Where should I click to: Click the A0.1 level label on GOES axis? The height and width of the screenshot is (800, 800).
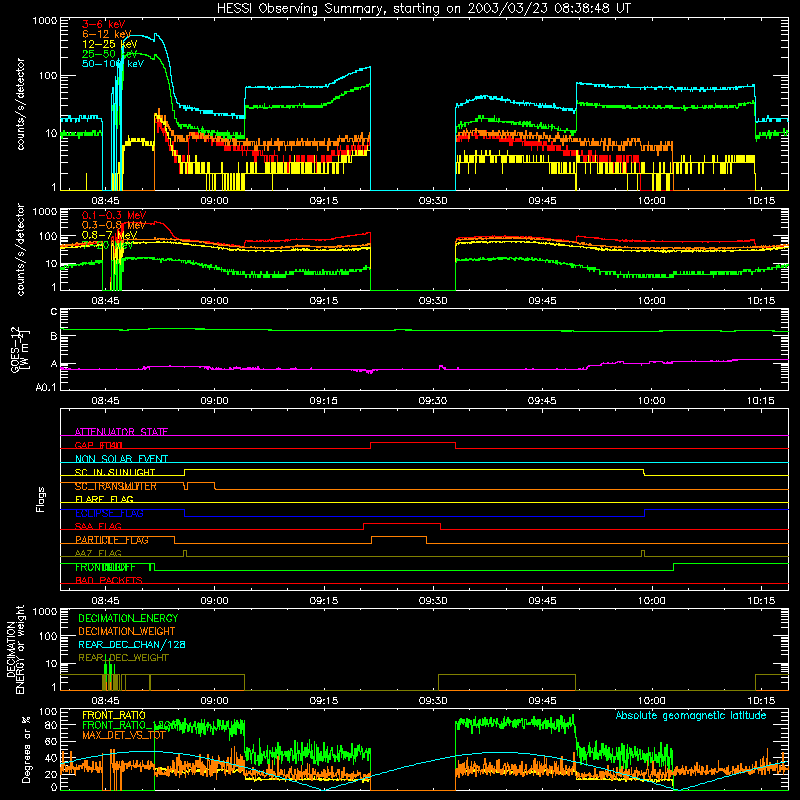pyautogui.click(x=46, y=388)
